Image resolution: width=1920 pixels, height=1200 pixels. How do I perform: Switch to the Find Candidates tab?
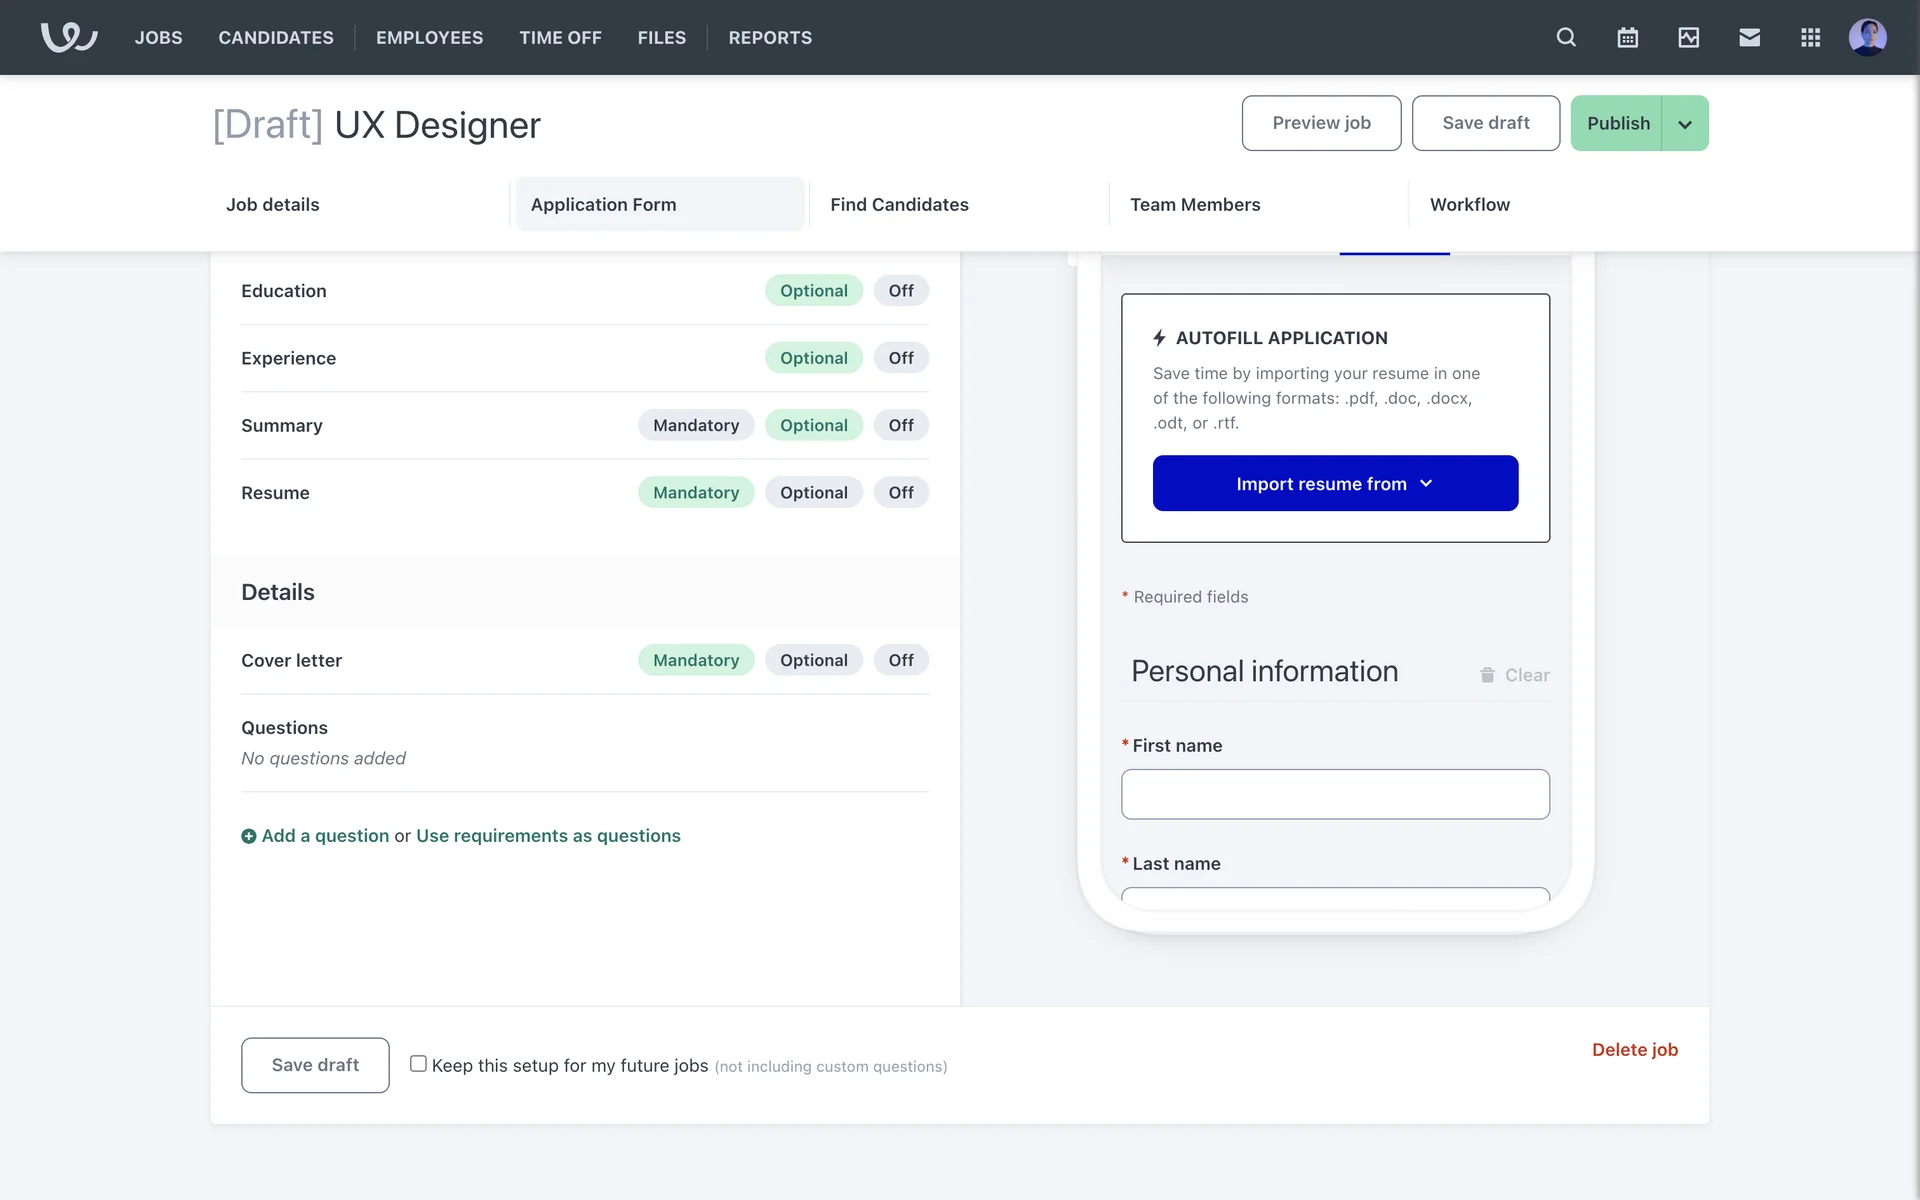[899, 204]
